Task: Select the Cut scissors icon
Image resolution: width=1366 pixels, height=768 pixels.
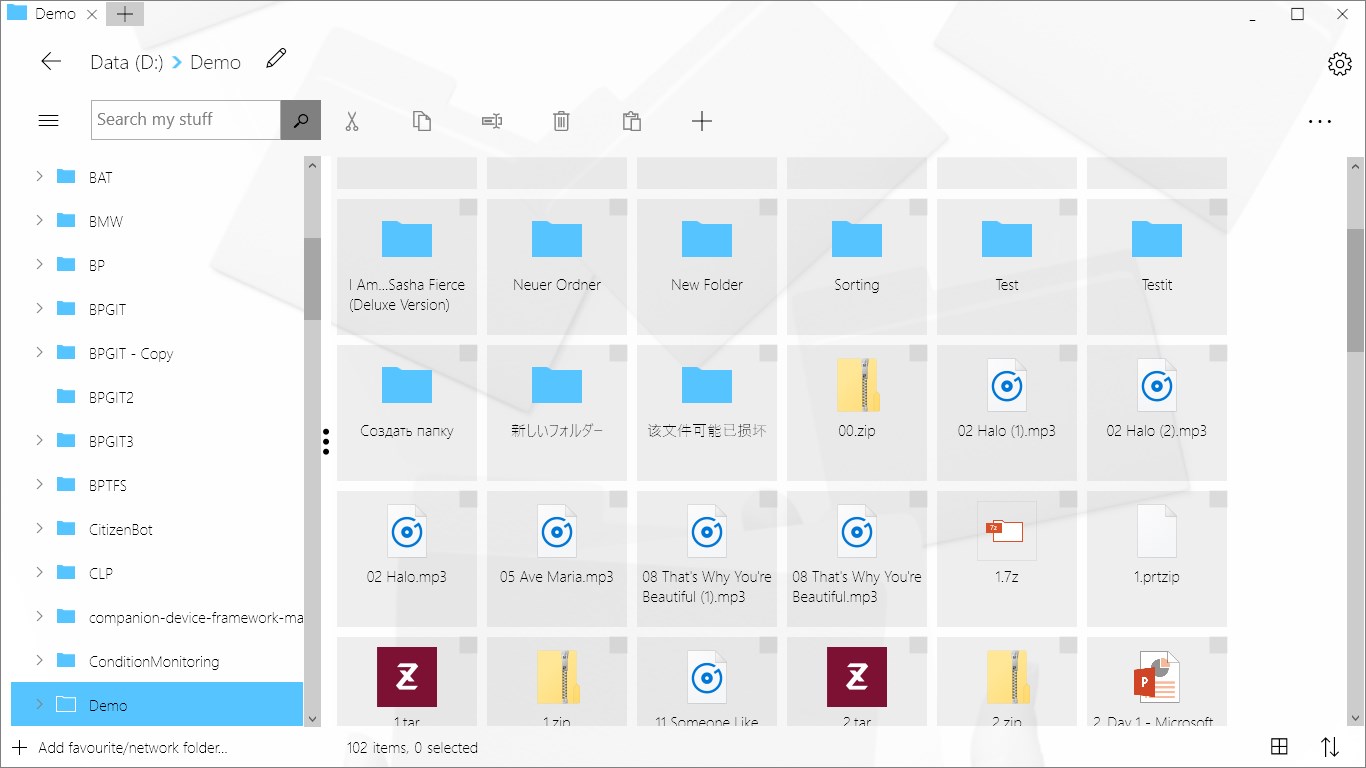Action: 352,120
